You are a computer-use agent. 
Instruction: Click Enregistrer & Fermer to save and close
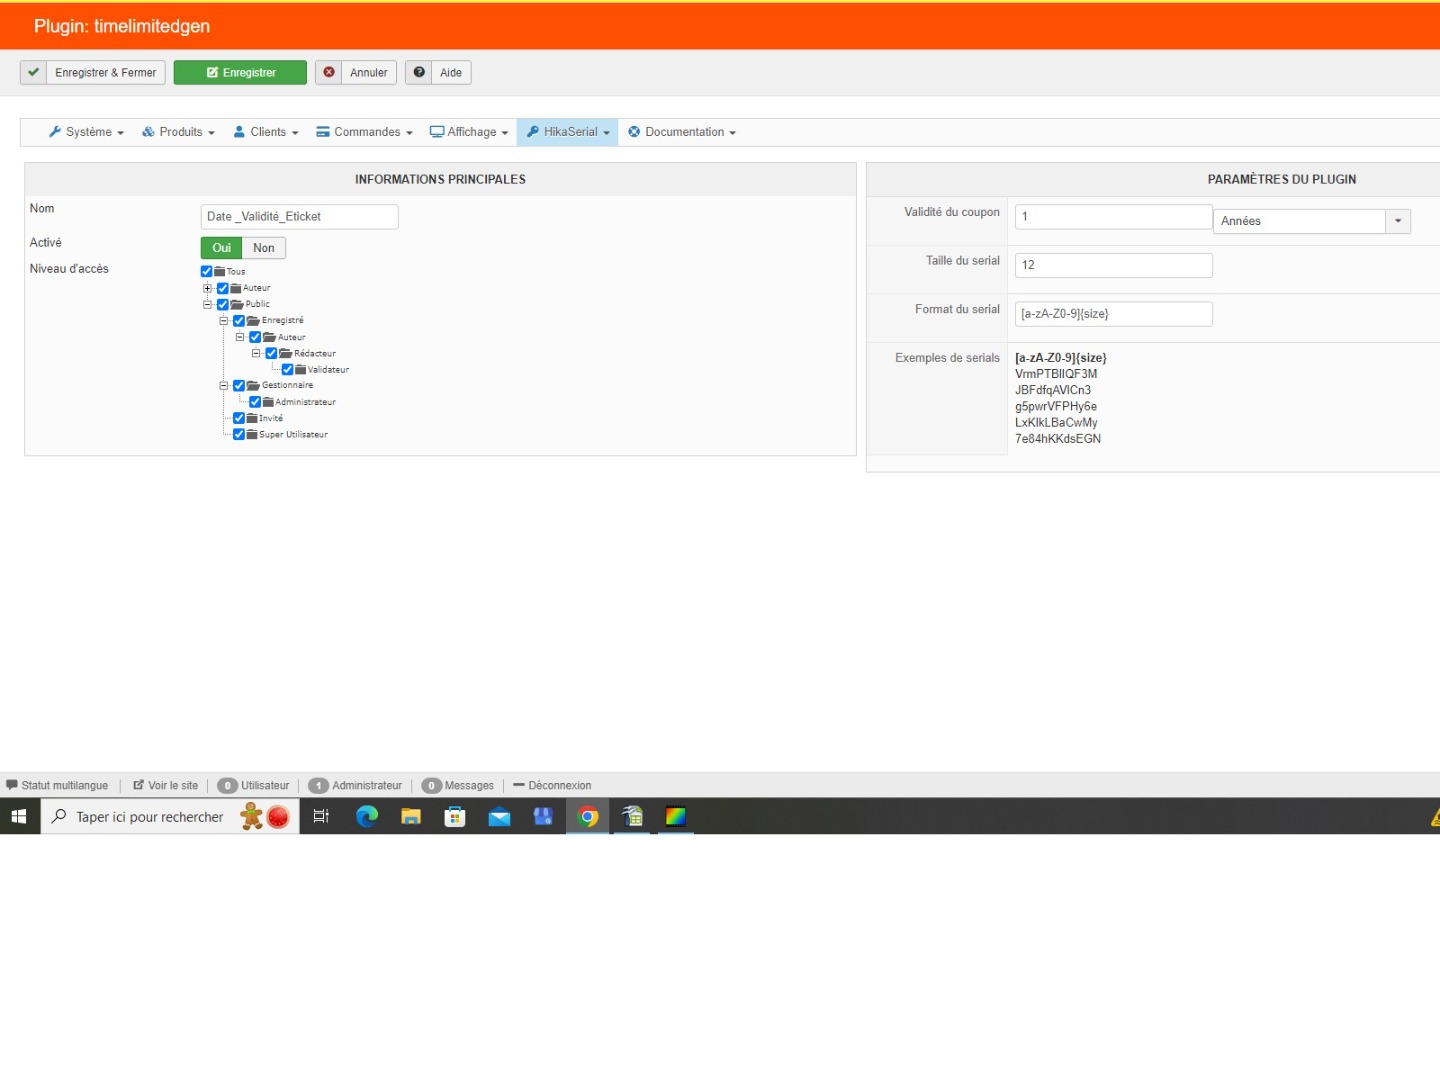pyautogui.click(x=93, y=73)
